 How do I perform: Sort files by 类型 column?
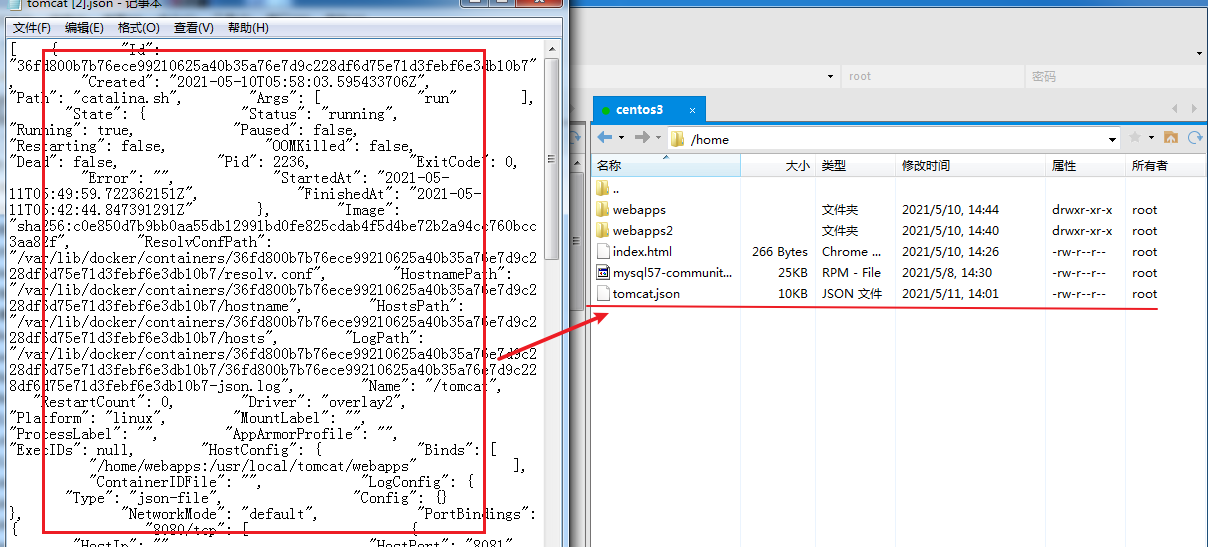pos(856,165)
